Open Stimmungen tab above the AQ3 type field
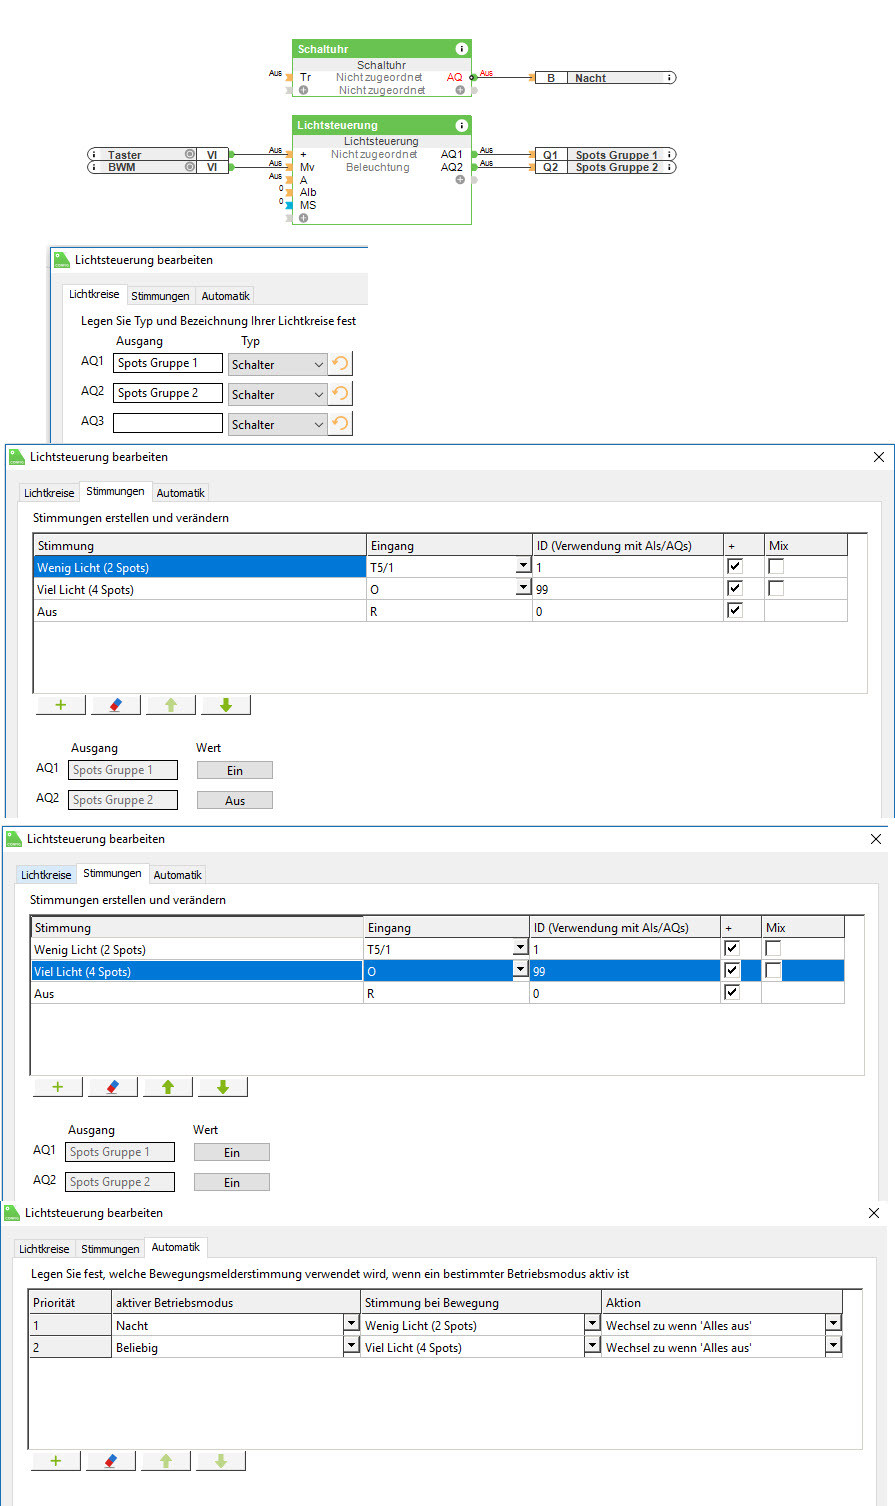 click(x=160, y=296)
